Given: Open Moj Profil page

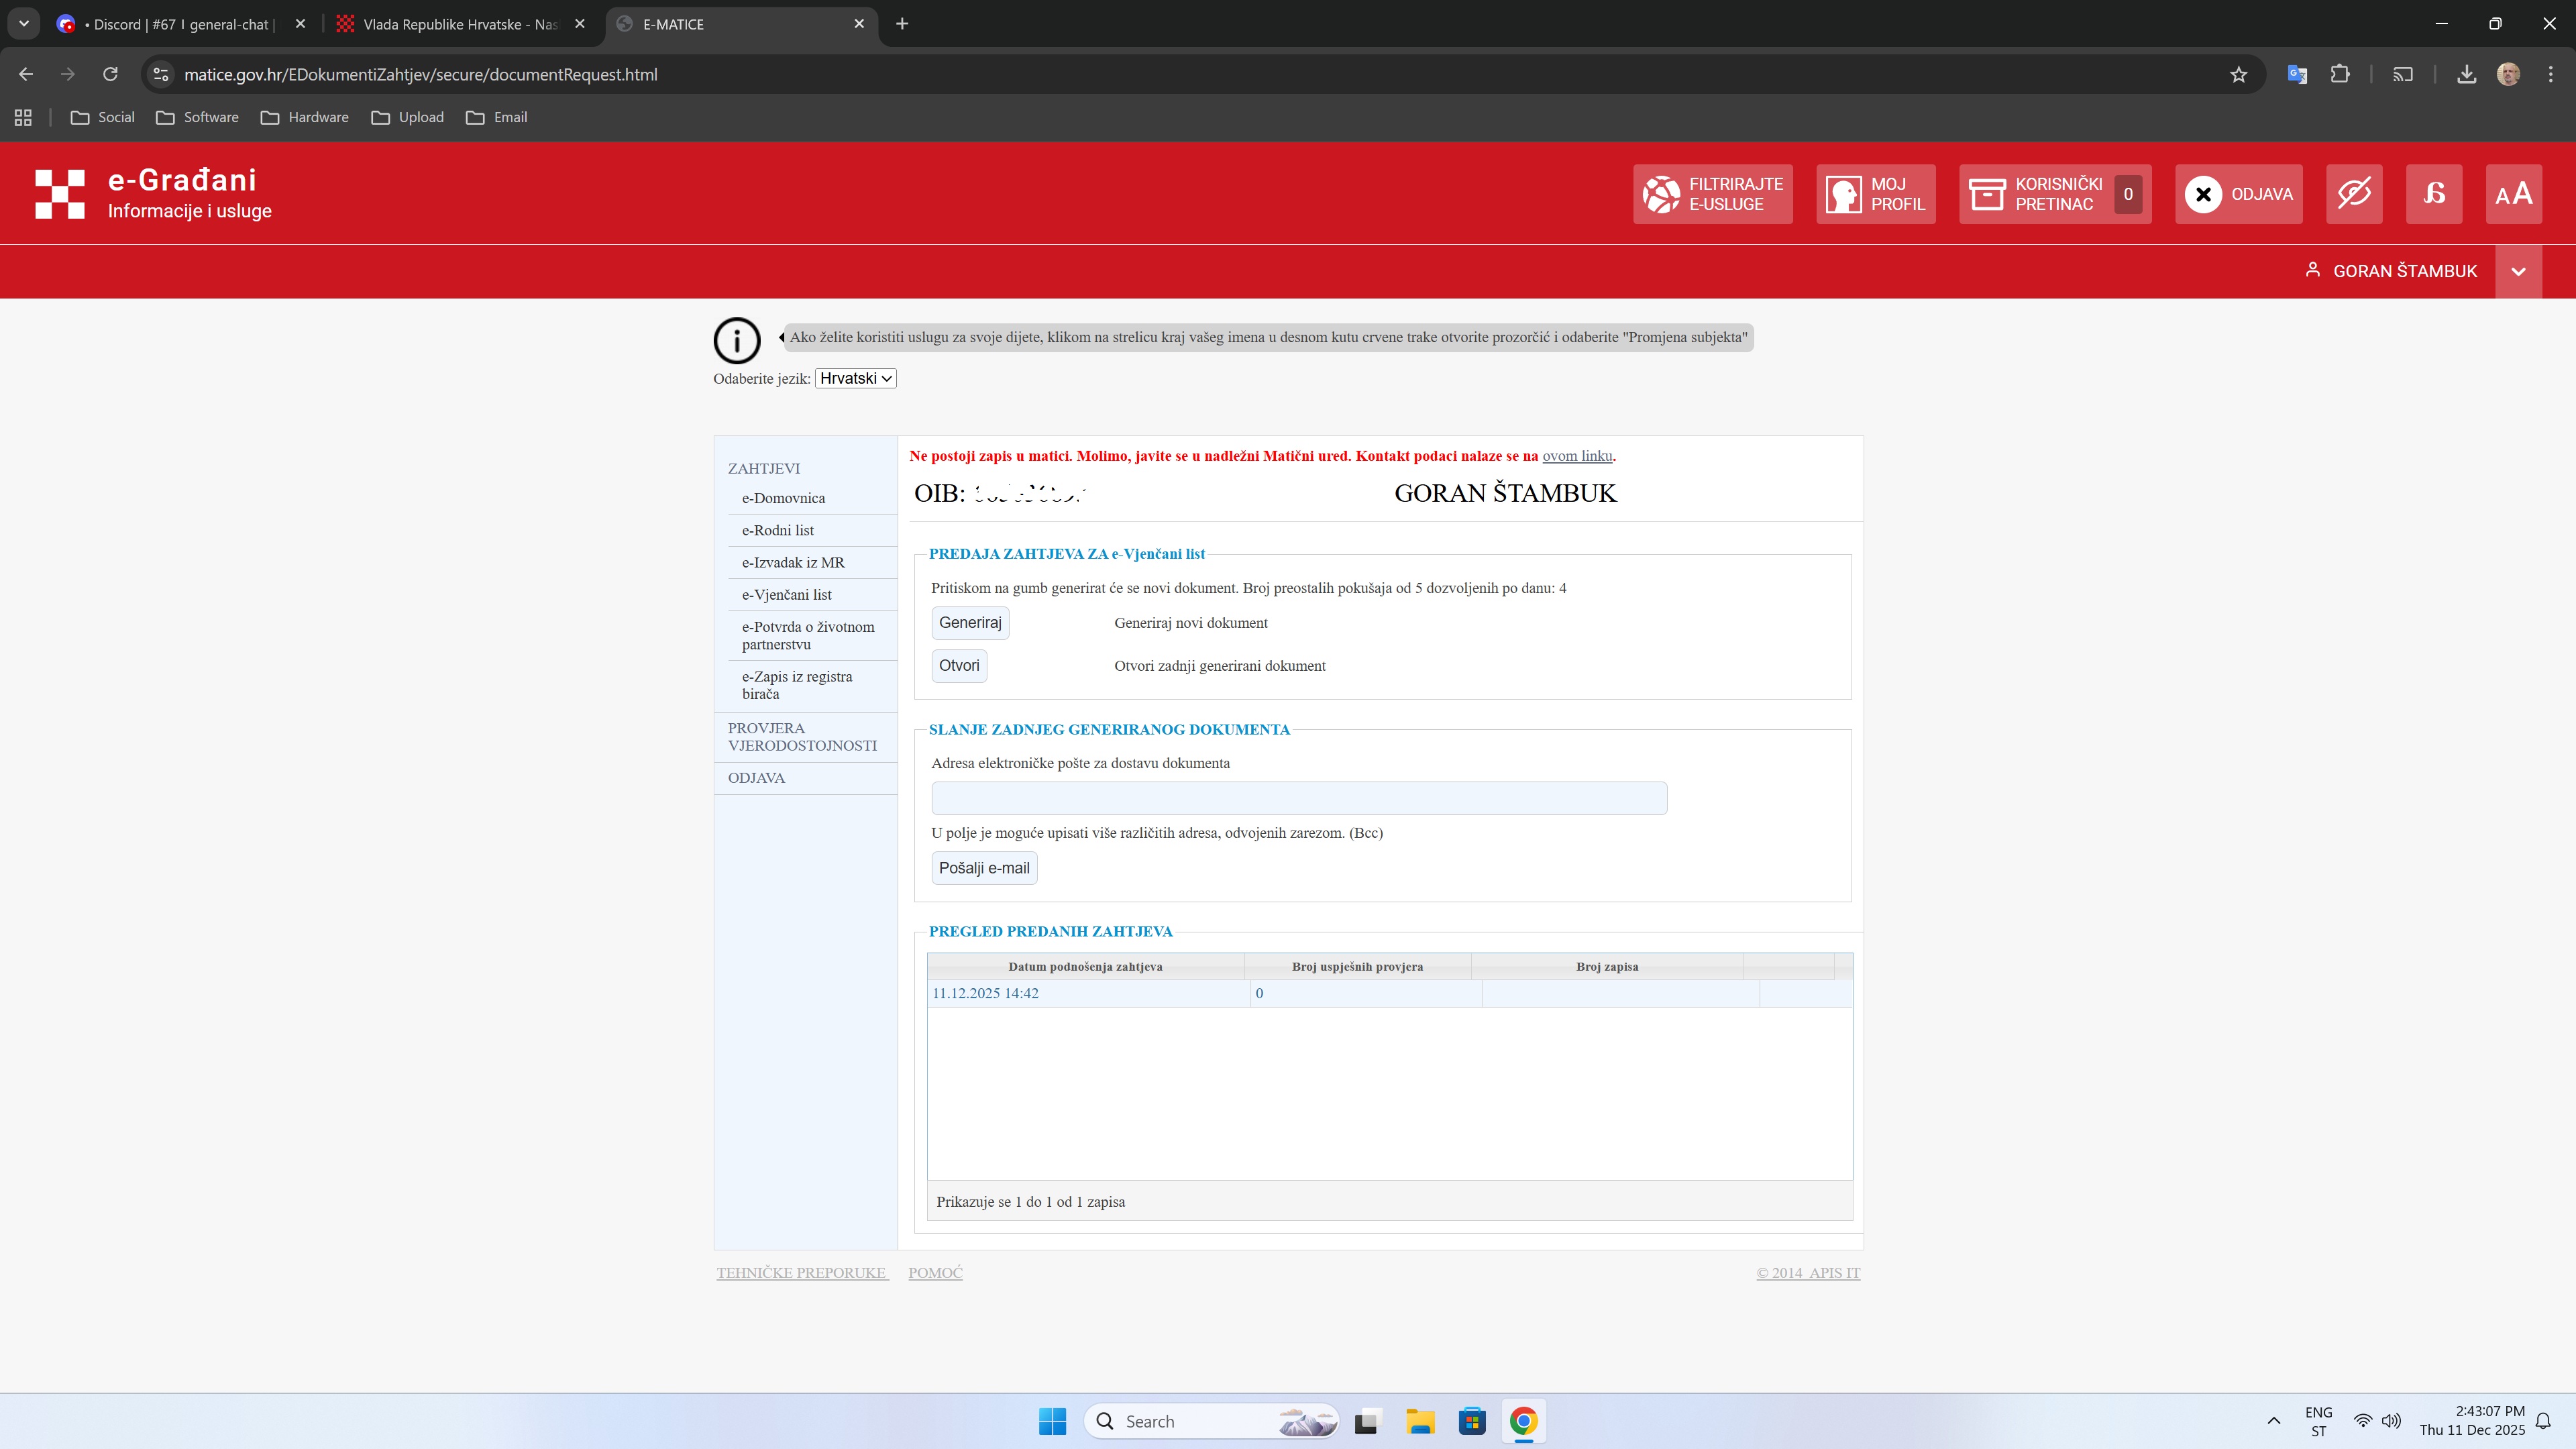Looking at the screenshot, I should point(1875,194).
